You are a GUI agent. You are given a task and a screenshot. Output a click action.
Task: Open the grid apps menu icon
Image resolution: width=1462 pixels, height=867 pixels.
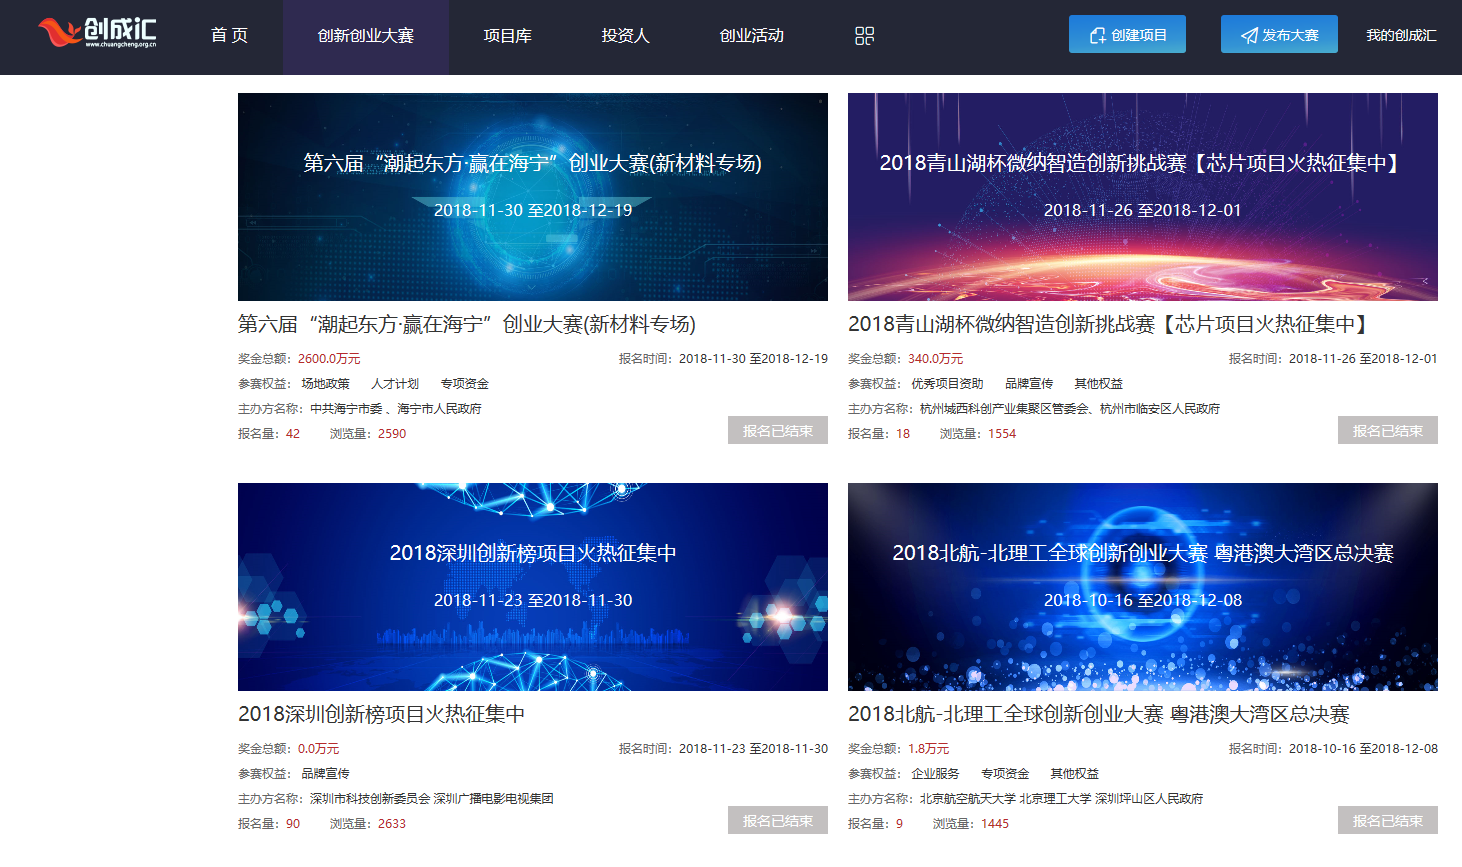(864, 36)
